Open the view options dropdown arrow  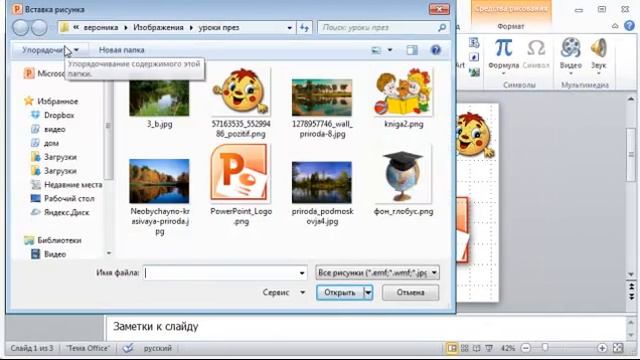click(x=390, y=50)
